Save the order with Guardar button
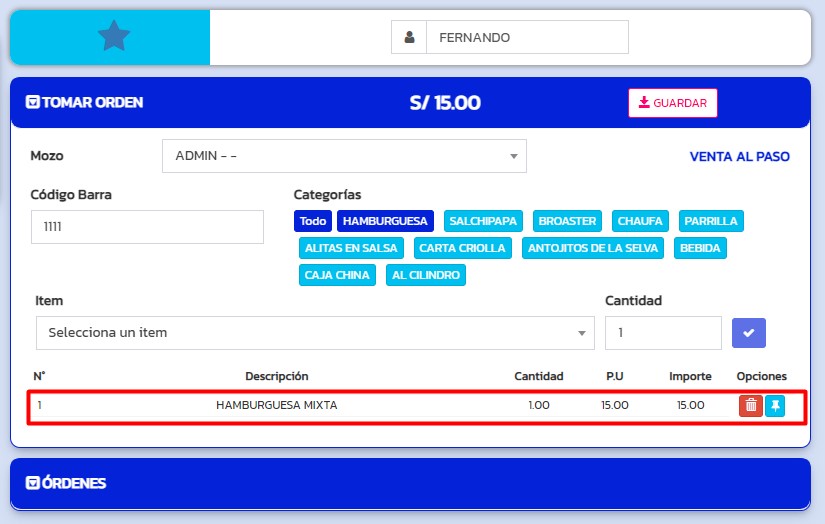This screenshot has height=524, width=825. point(672,103)
